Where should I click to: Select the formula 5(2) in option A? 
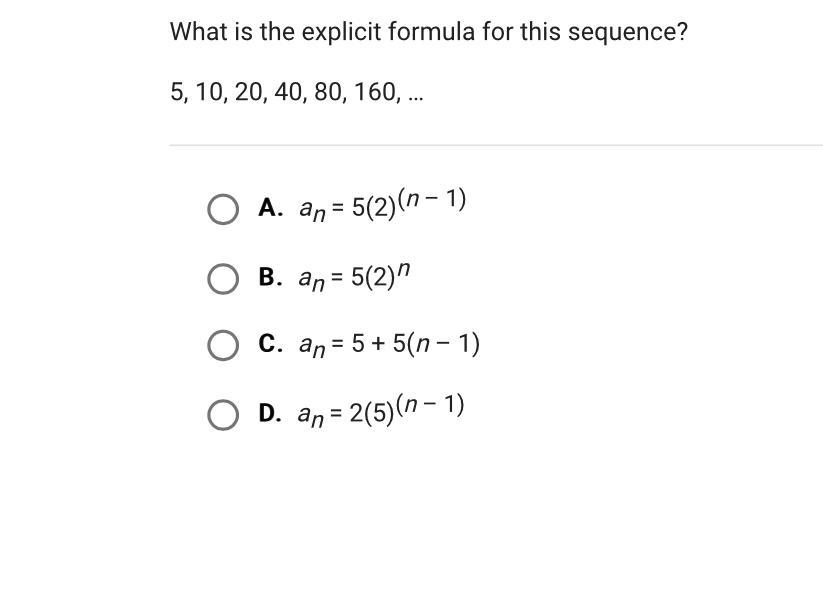pyautogui.click(x=373, y=208)
